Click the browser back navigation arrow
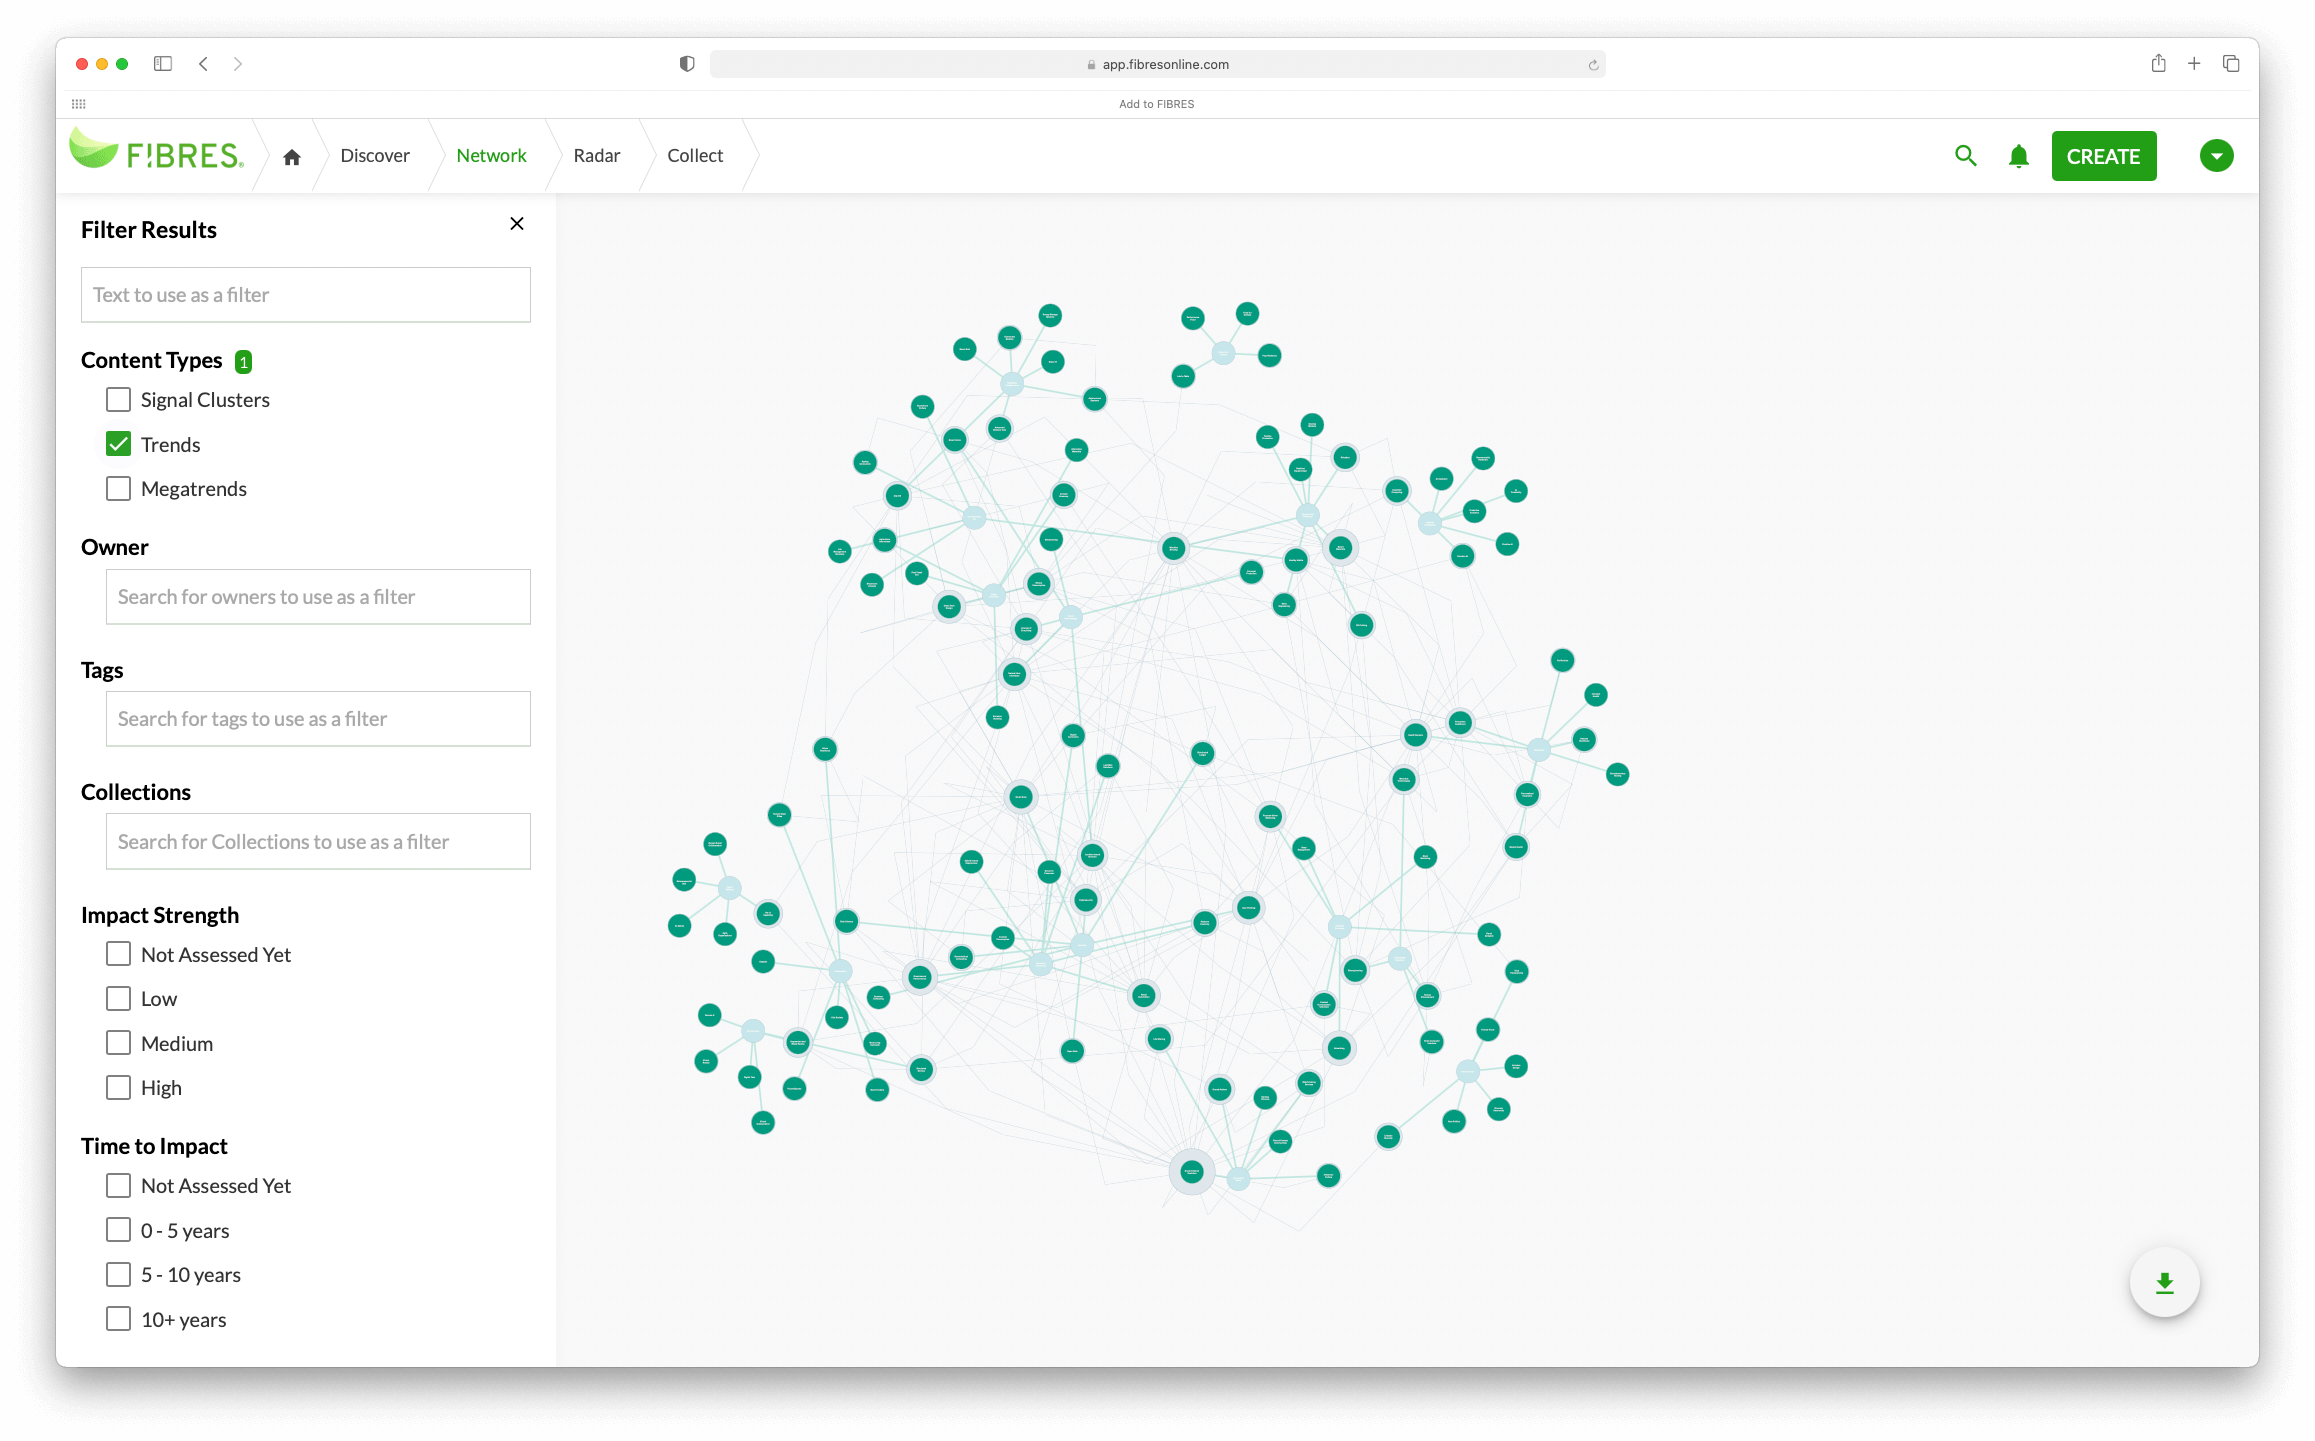The width and height of the screenshot is (2315, 1441). click(x=204, y=63)
